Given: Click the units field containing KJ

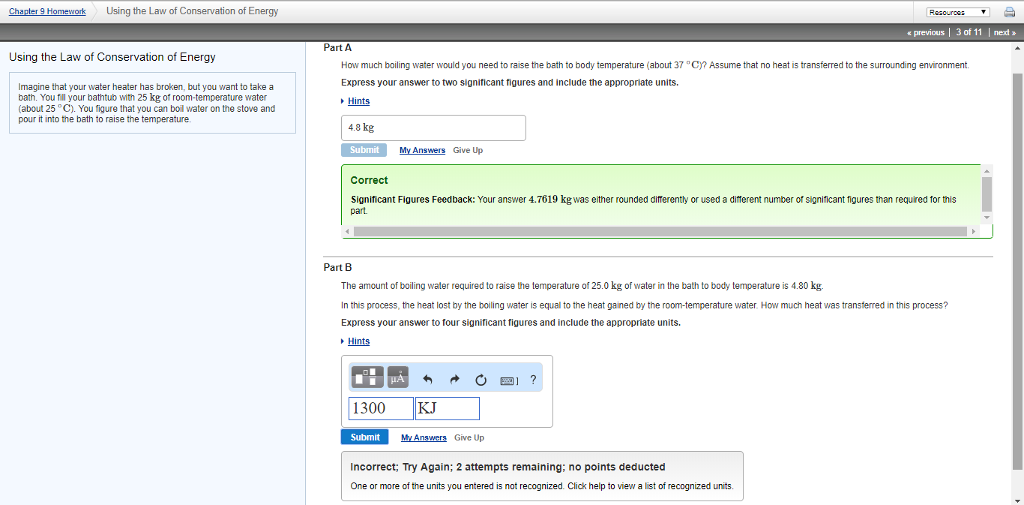Looking at the screenshot, I should (446, 408).
